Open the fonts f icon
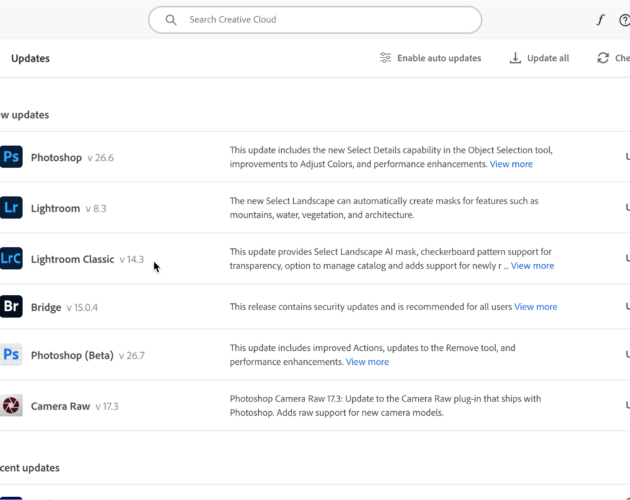The image size is (630, 500). tap(600, 20)
